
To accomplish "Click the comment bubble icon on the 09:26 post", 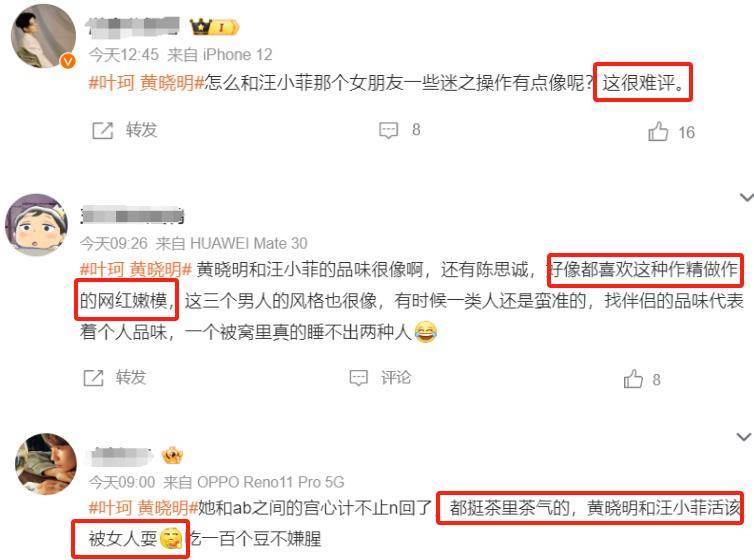I will [359, 378].
